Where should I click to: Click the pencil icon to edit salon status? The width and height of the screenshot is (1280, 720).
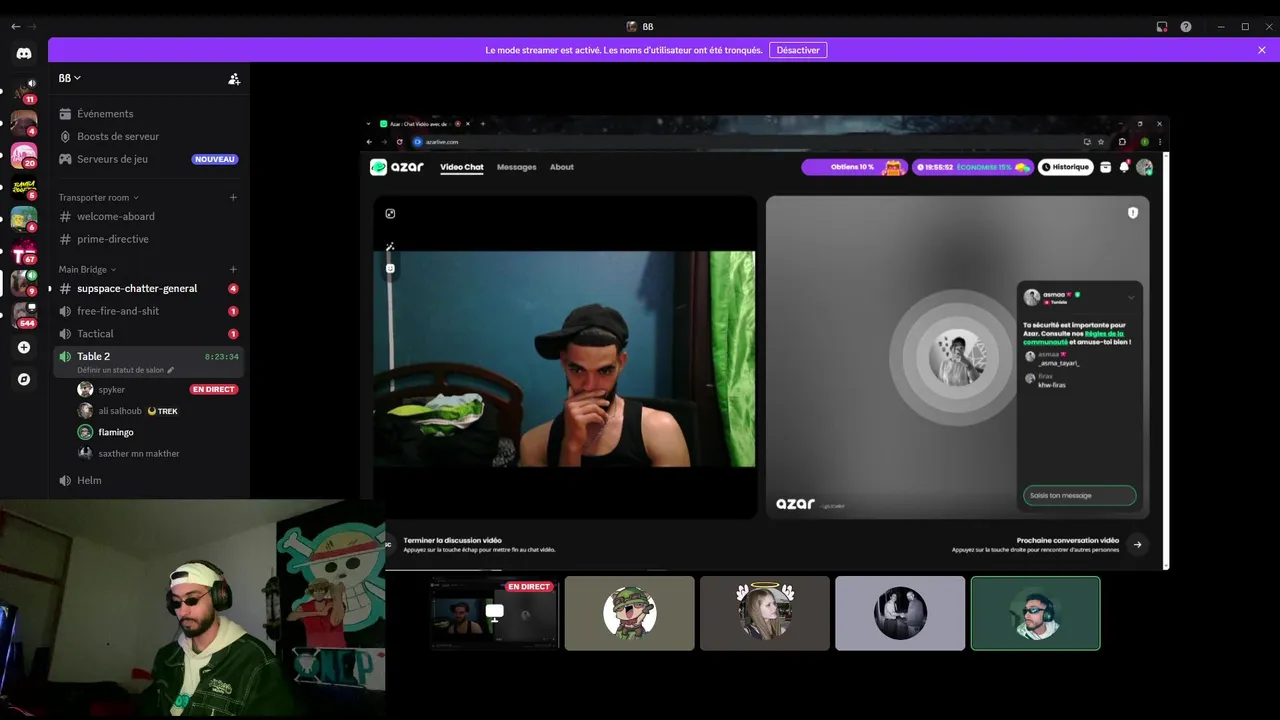click(x=170, y=370)
